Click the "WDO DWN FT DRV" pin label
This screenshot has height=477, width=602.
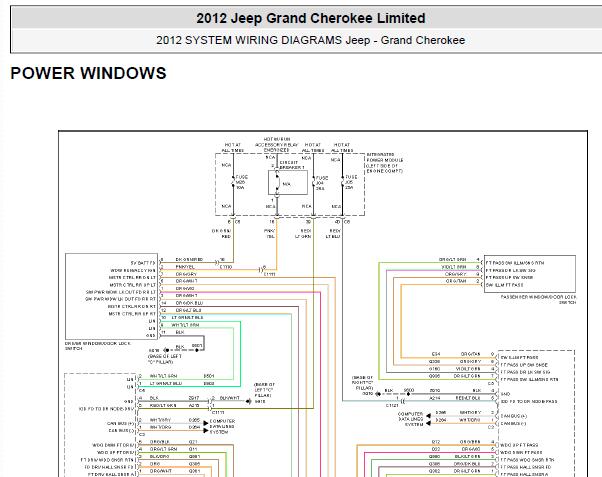(x=114, y=446)
